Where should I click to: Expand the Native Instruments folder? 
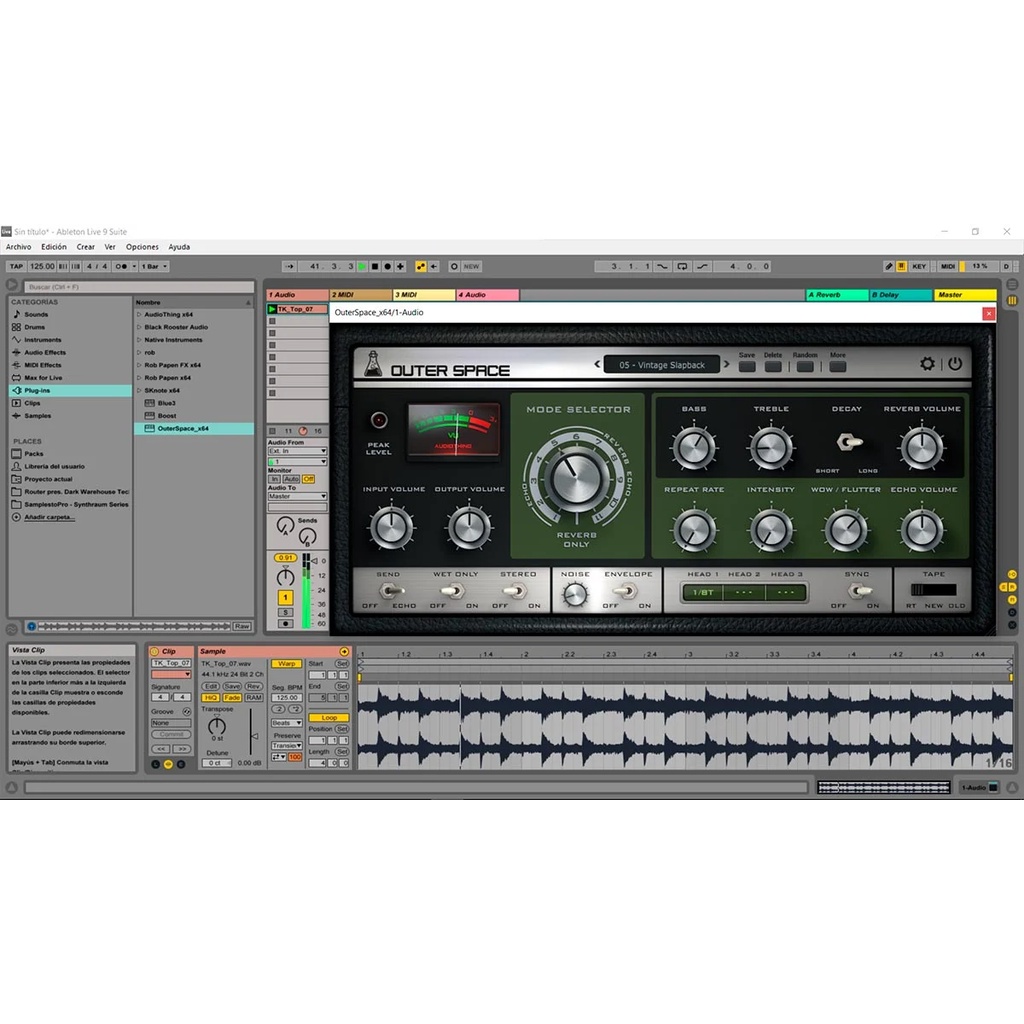tap(139, 340)
